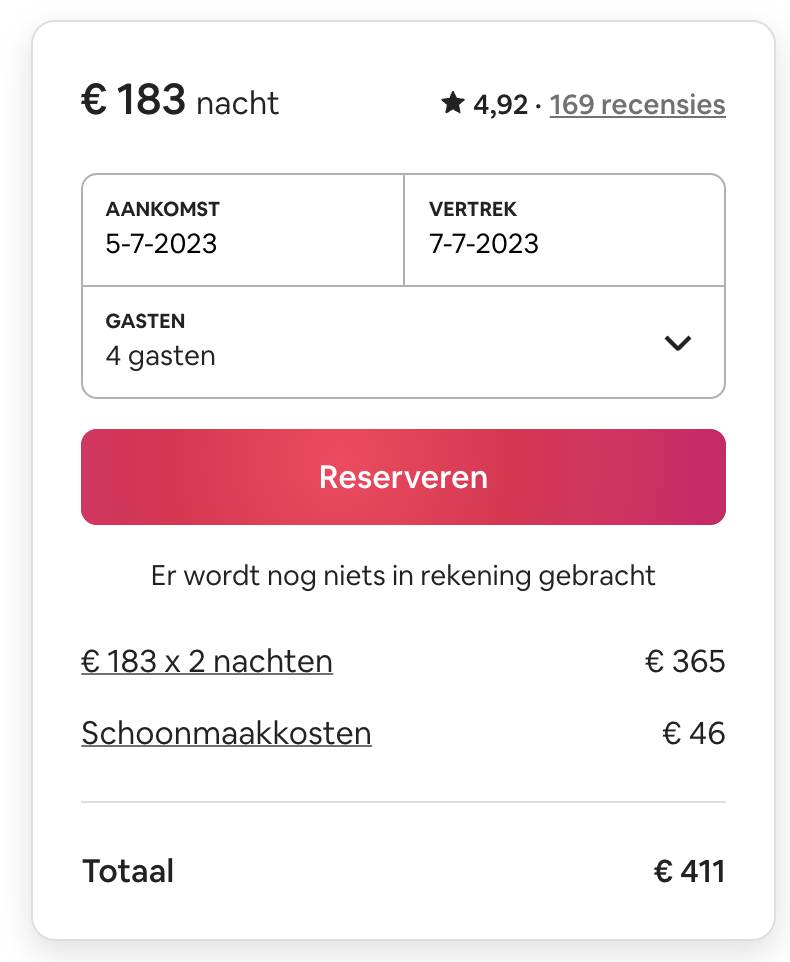
Task: Open the 169 recensies link
Action: [637, 104]
